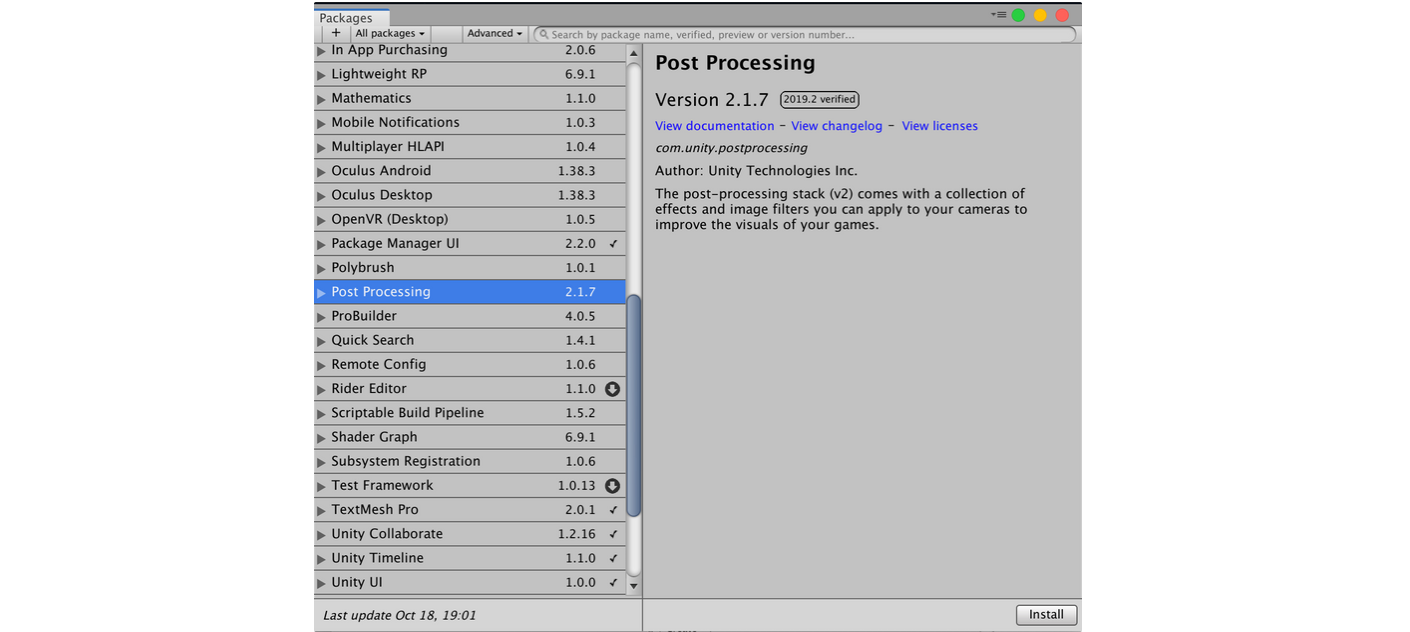1410x632 pixels.
Task: Open the View changelog link
Action: tap(837, 126)
